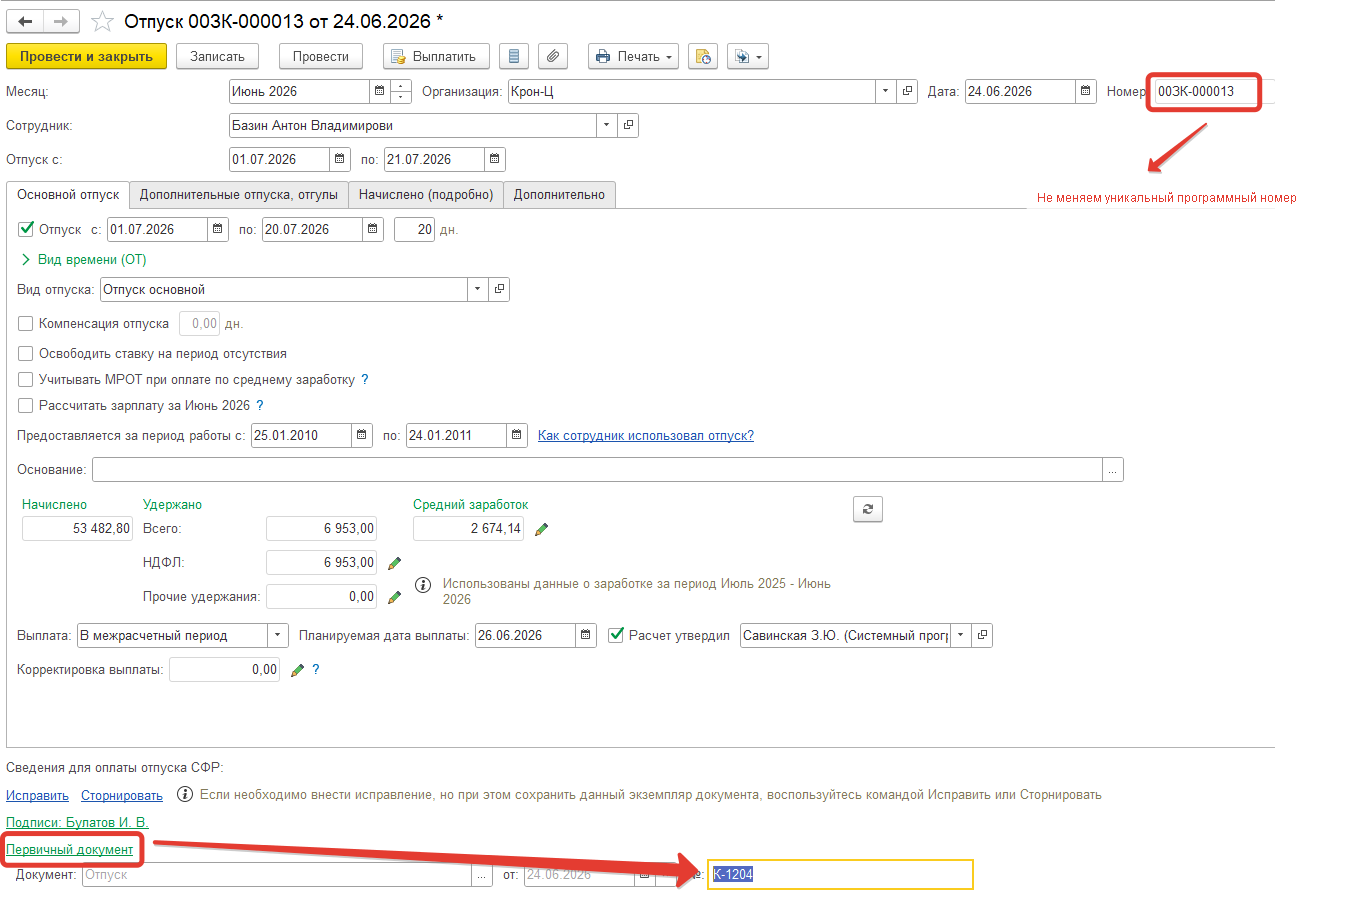Go back with the left arrow
This screenshot has width=1353, height=903.
tap(26, 21)
